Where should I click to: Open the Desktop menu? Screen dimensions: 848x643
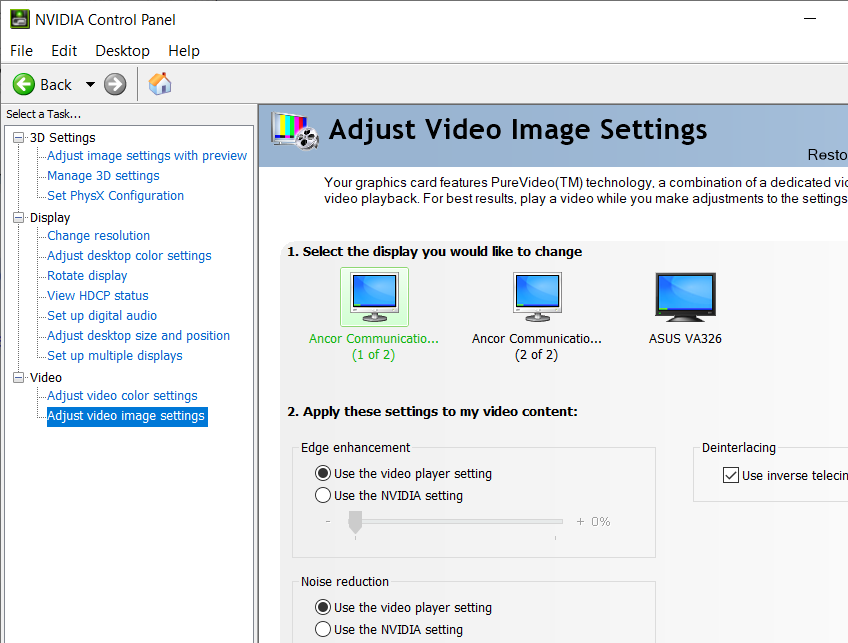coord(122,51)
